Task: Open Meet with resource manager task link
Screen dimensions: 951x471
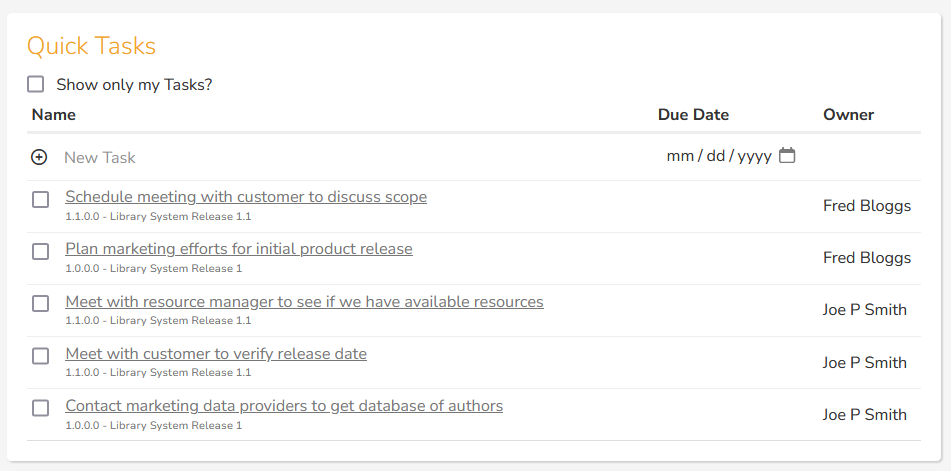Action: pyautogui.click(x=304, y=301)
